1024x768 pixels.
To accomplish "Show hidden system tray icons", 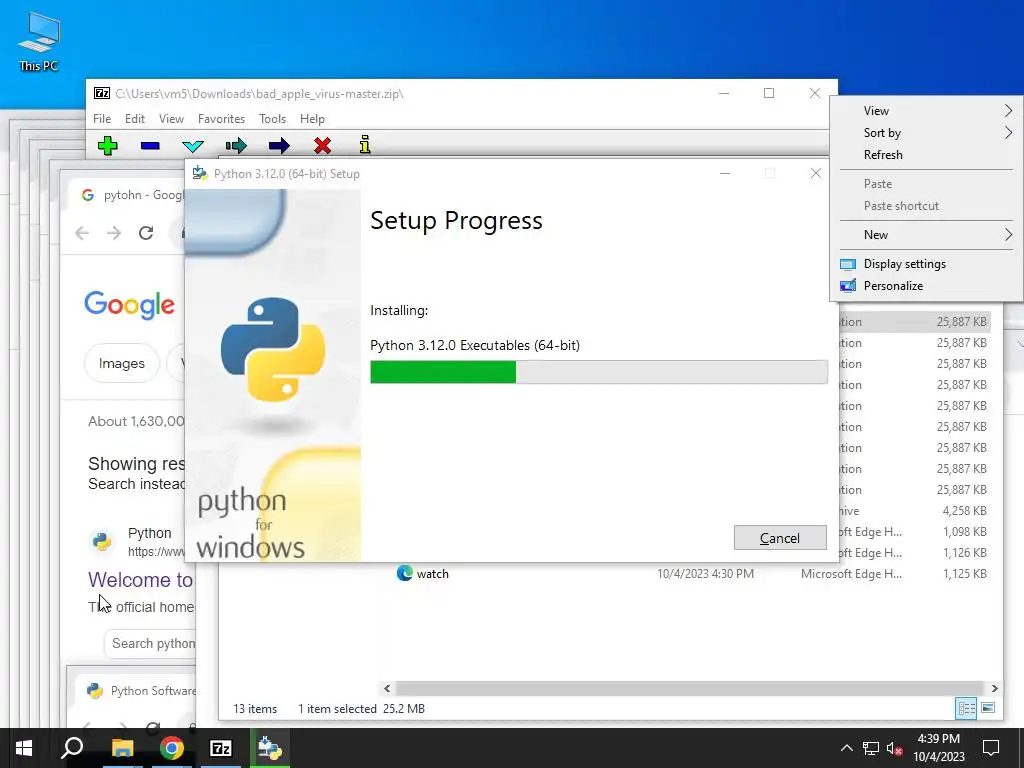I will tap(846, 748).
